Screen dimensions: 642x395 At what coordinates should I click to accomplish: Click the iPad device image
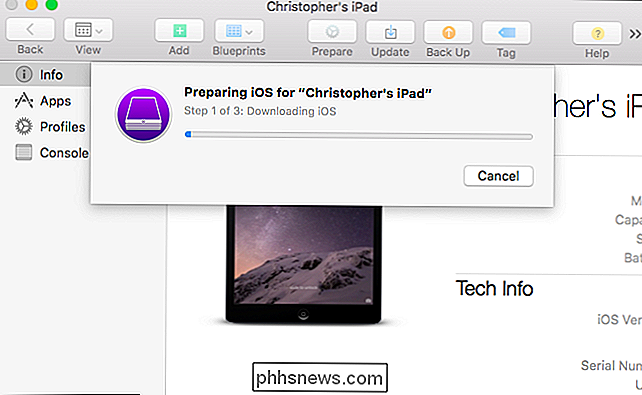tap(303, 265)
